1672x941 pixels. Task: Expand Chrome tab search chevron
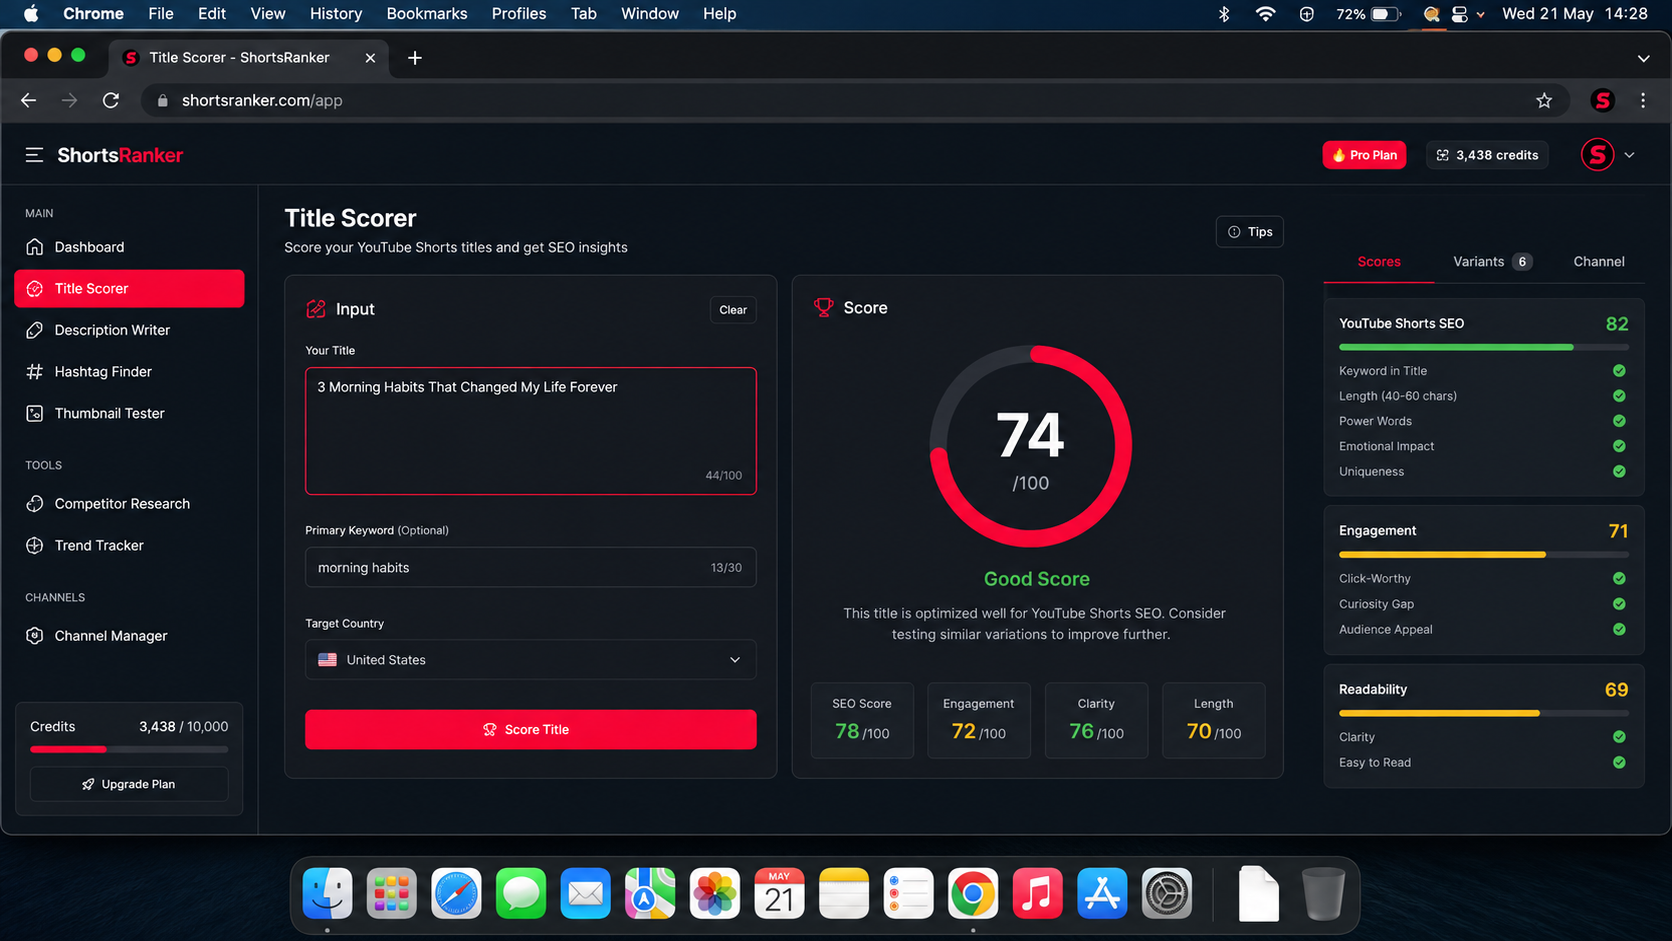[1643, 58]
